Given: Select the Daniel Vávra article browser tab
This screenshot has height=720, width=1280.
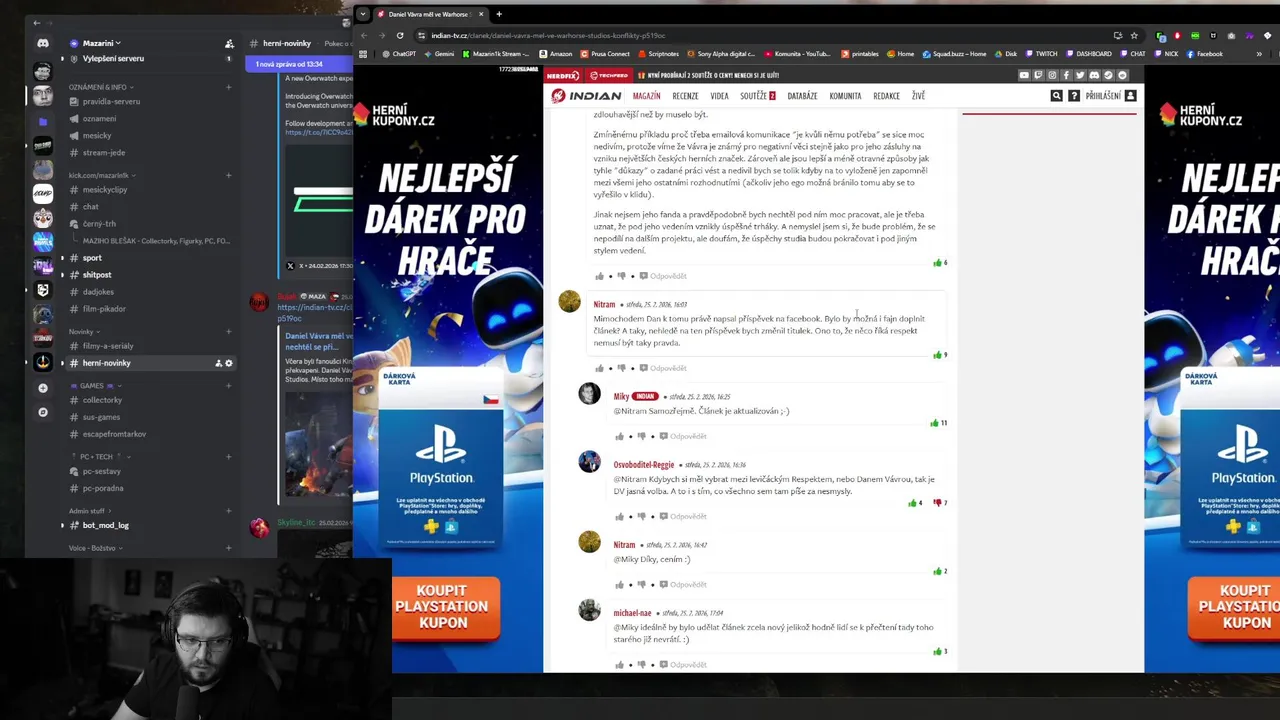Looking at the screenshot, I should pos(428,14).
